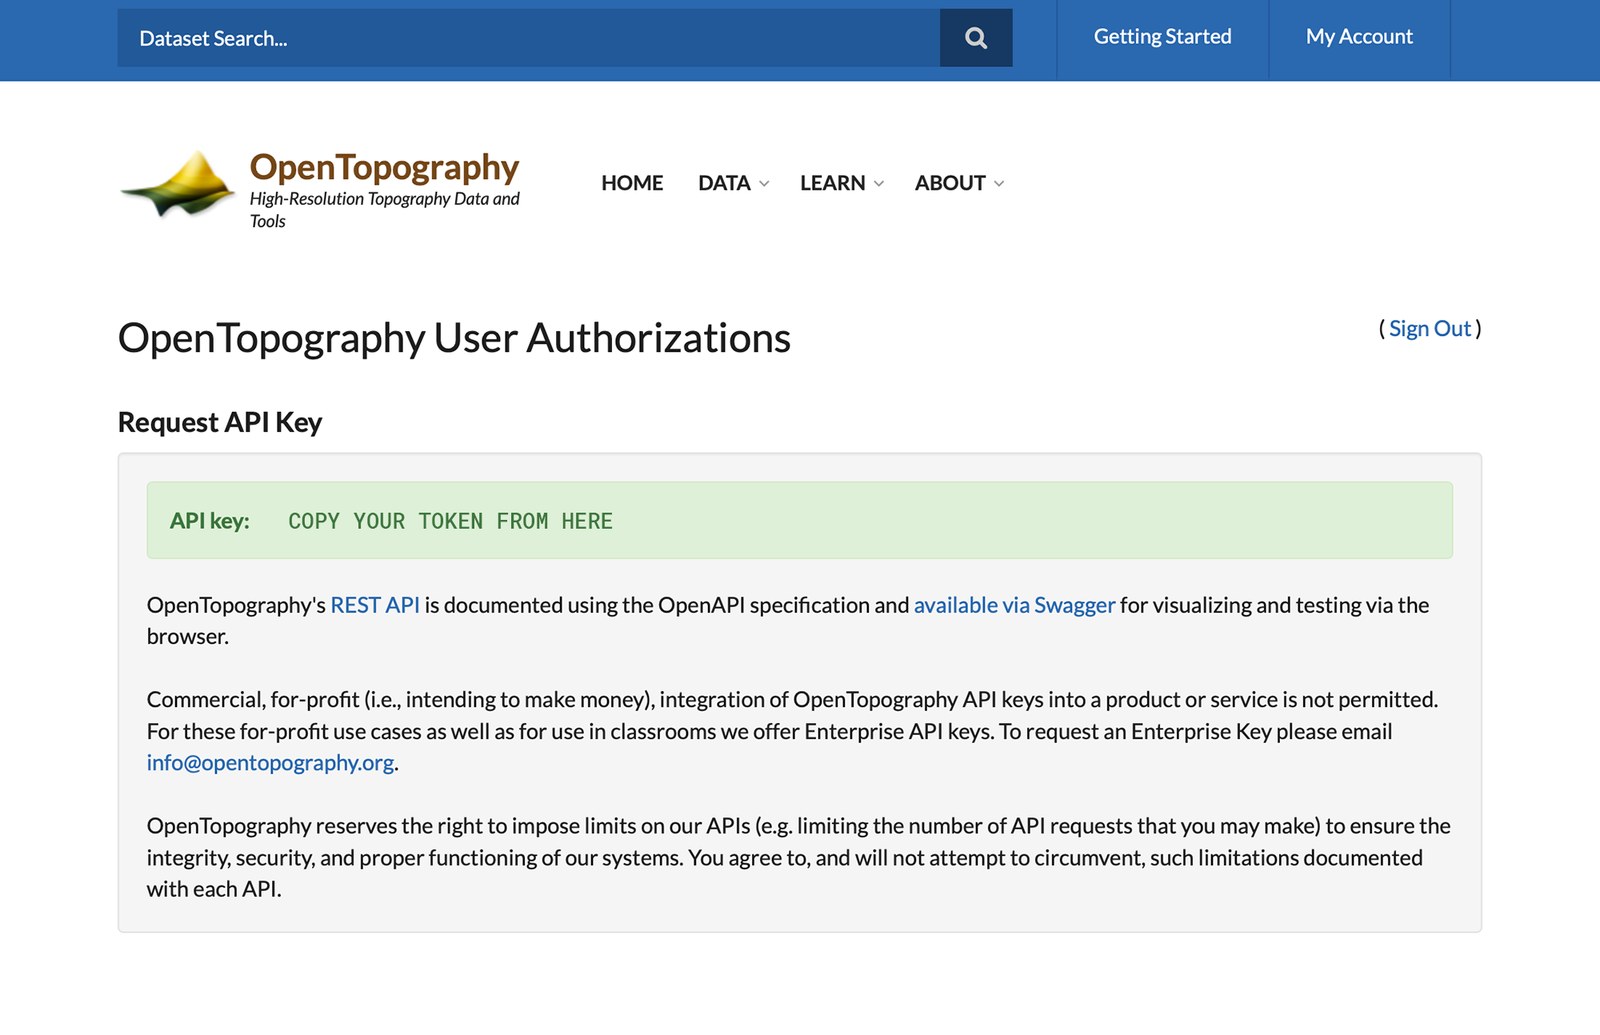Image resolution: width=1600 pixels, height=1035 pixels.
Task: Expand the DATA dropdown menu
Action: (733, 183)
